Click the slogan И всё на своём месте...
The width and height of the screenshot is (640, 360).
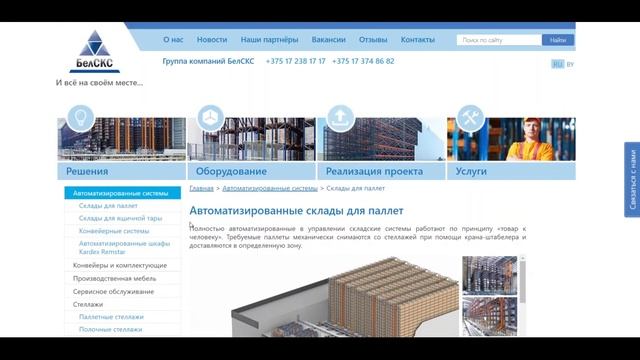tap(99, 82)
